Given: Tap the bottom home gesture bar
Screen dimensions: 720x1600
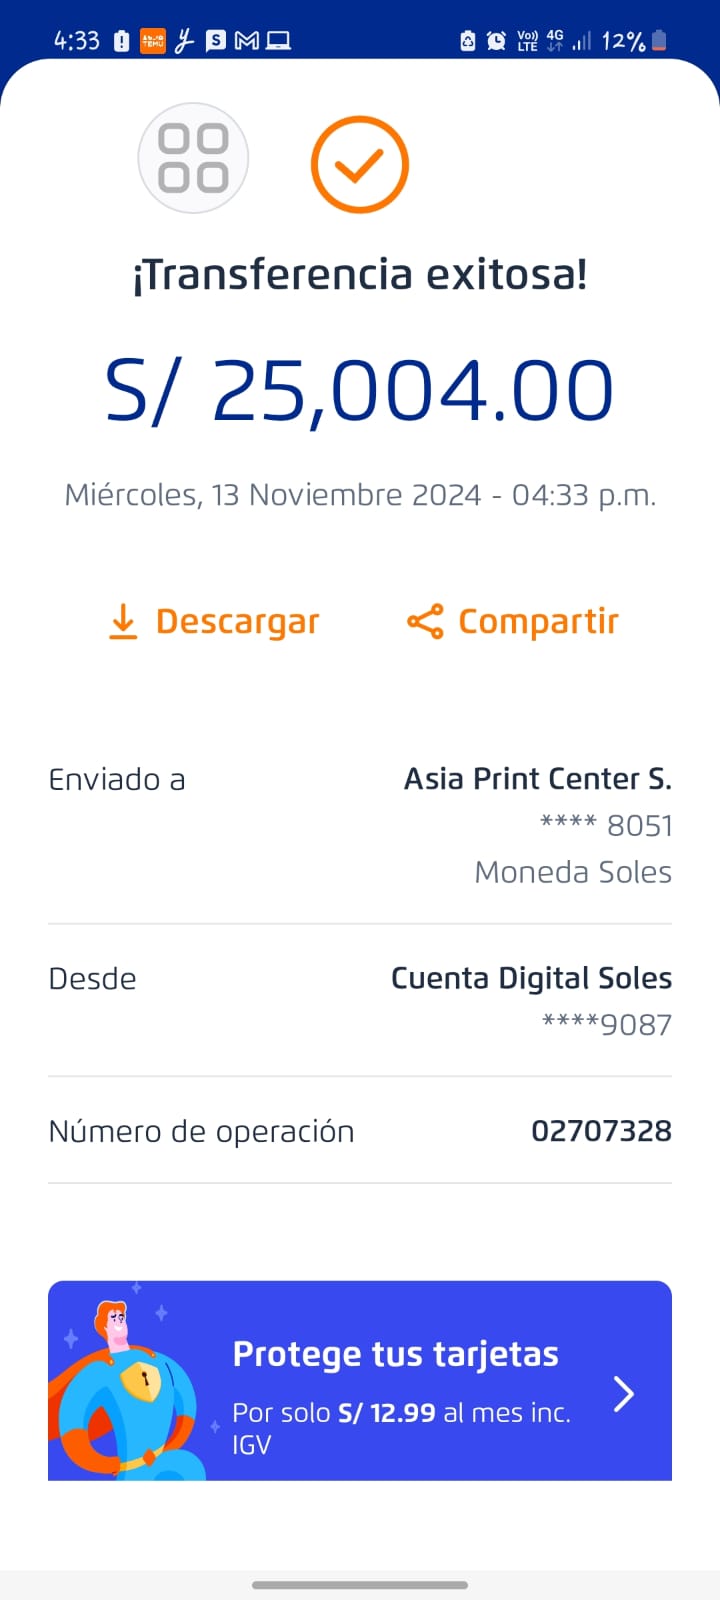Looking at the screenshot, I should point(360,1584).
